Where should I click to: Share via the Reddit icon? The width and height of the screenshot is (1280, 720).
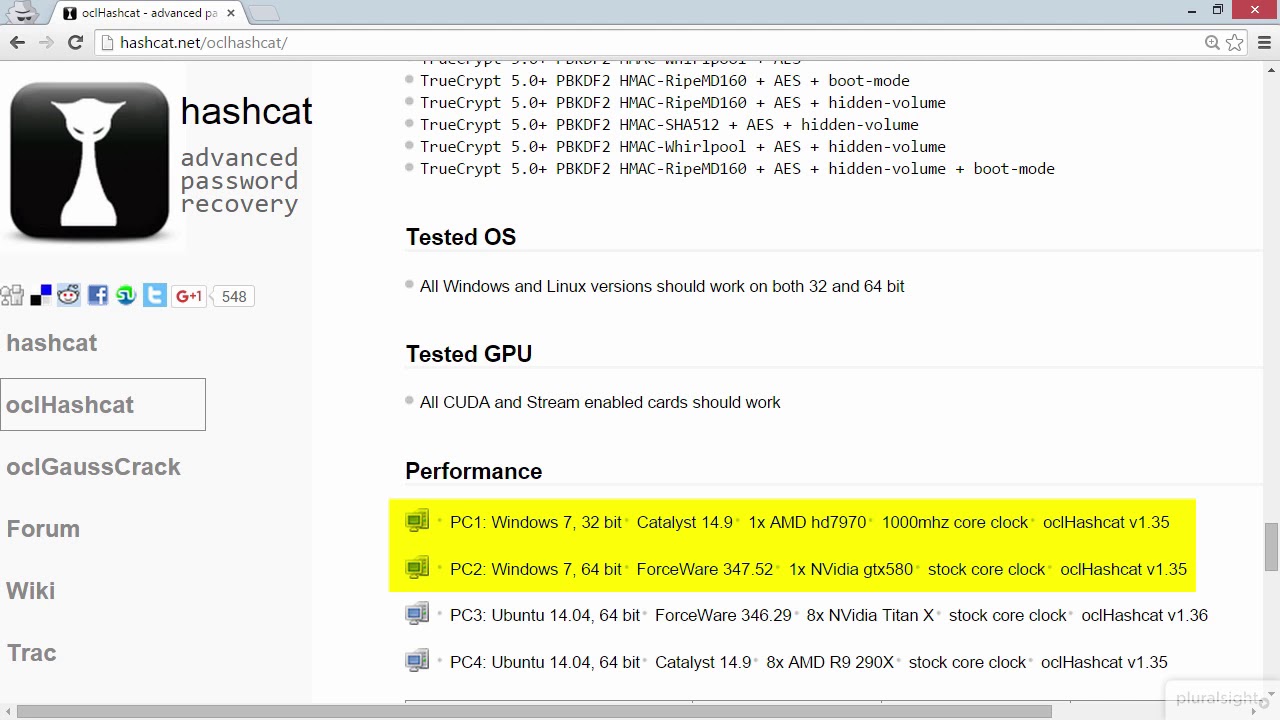click(x=69, y=295)
